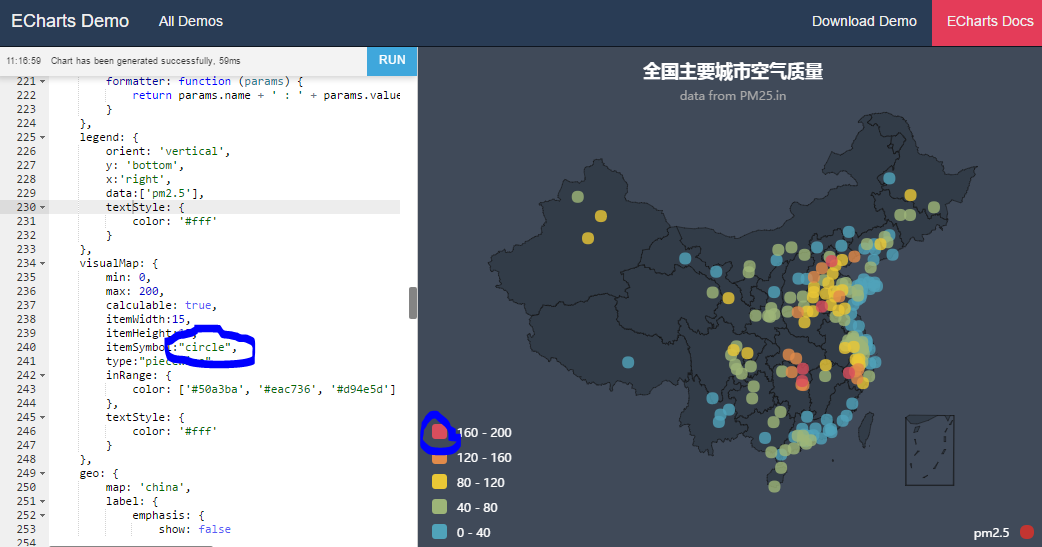Toggle the 80 - 120 yellow legend piece

[439, 482]
